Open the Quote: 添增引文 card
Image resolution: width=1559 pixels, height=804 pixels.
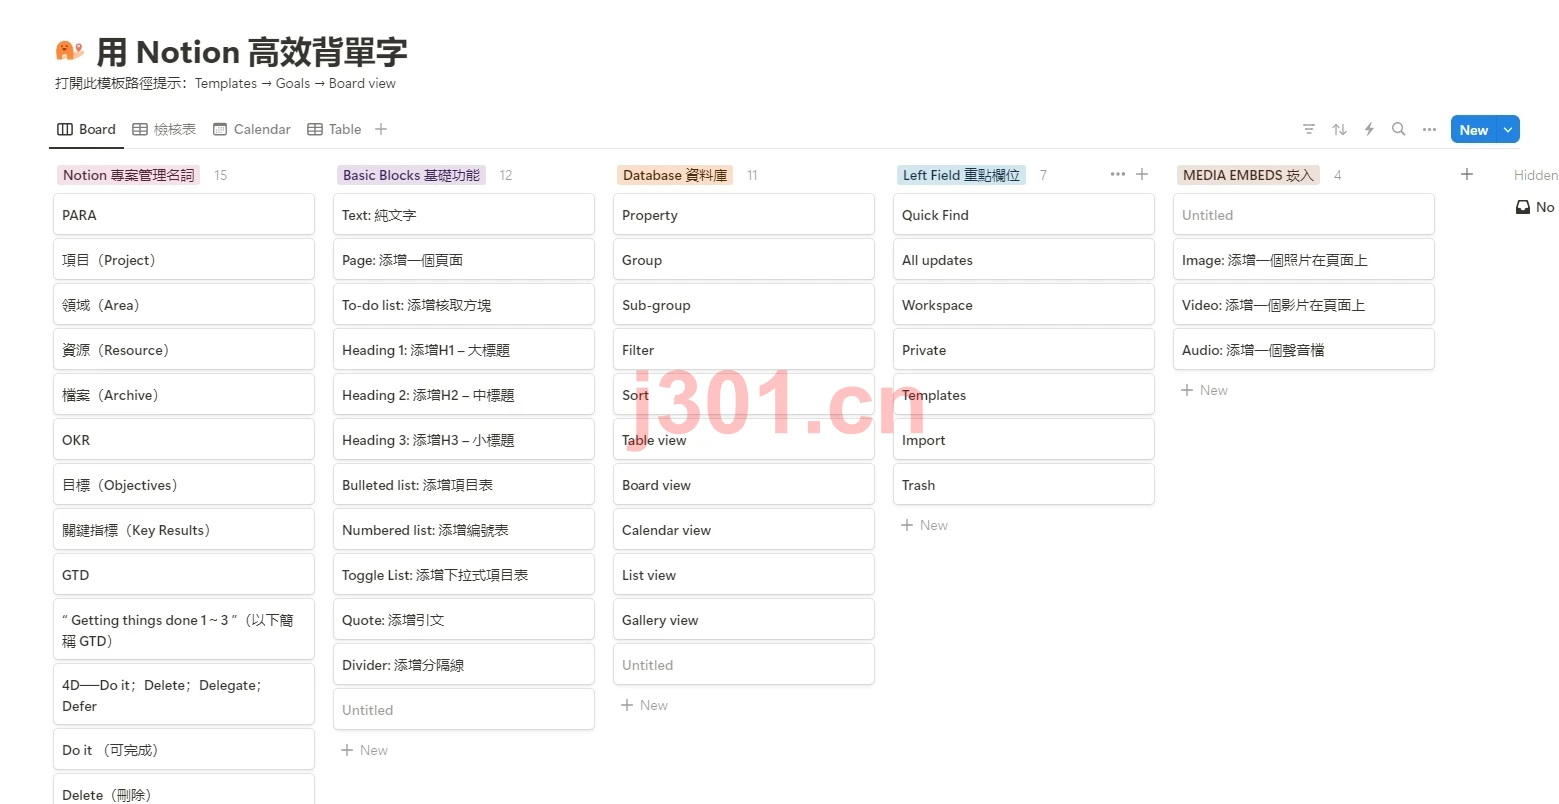[x=464, y=620]
